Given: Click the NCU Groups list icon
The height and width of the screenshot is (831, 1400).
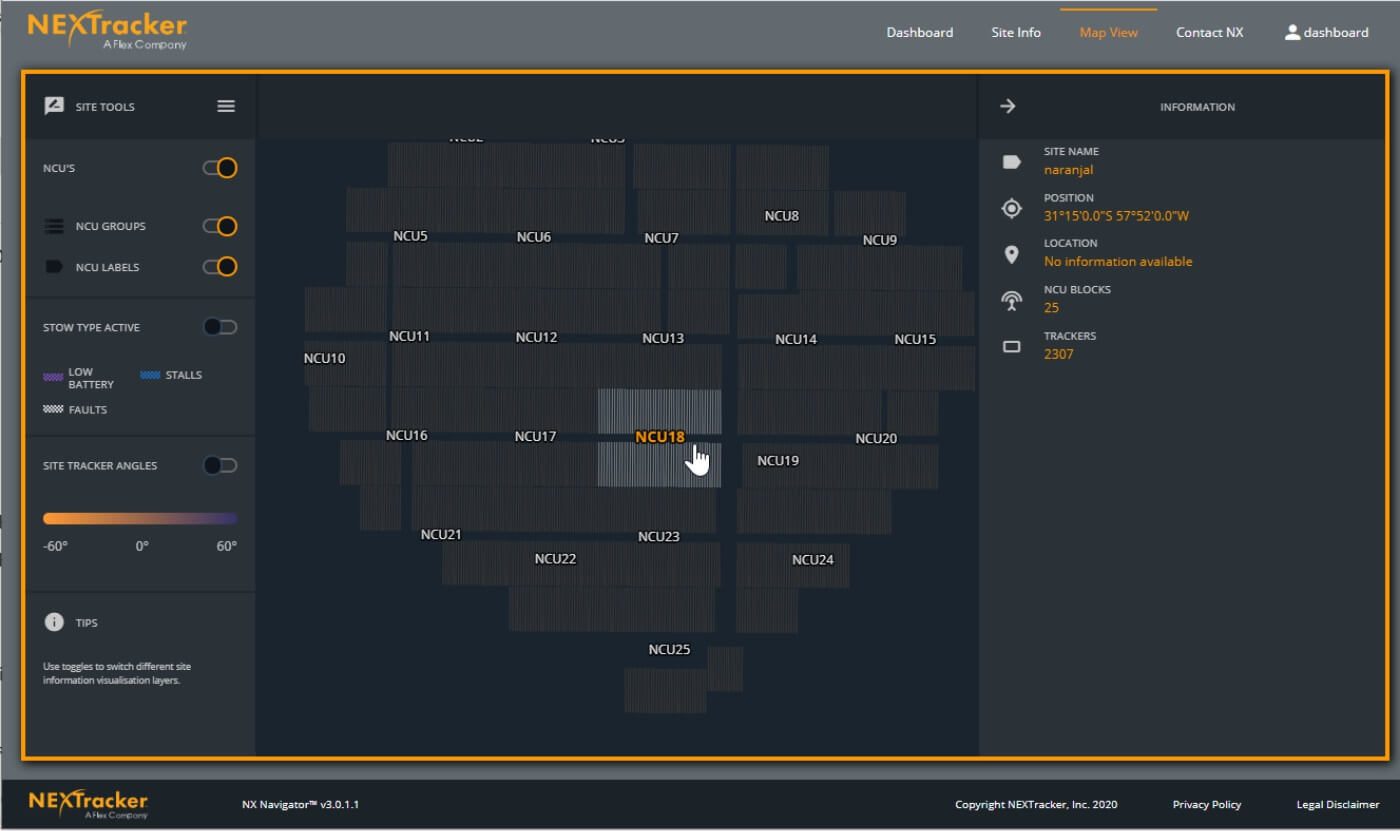Looking at the screenshot, I should point(54,227).
